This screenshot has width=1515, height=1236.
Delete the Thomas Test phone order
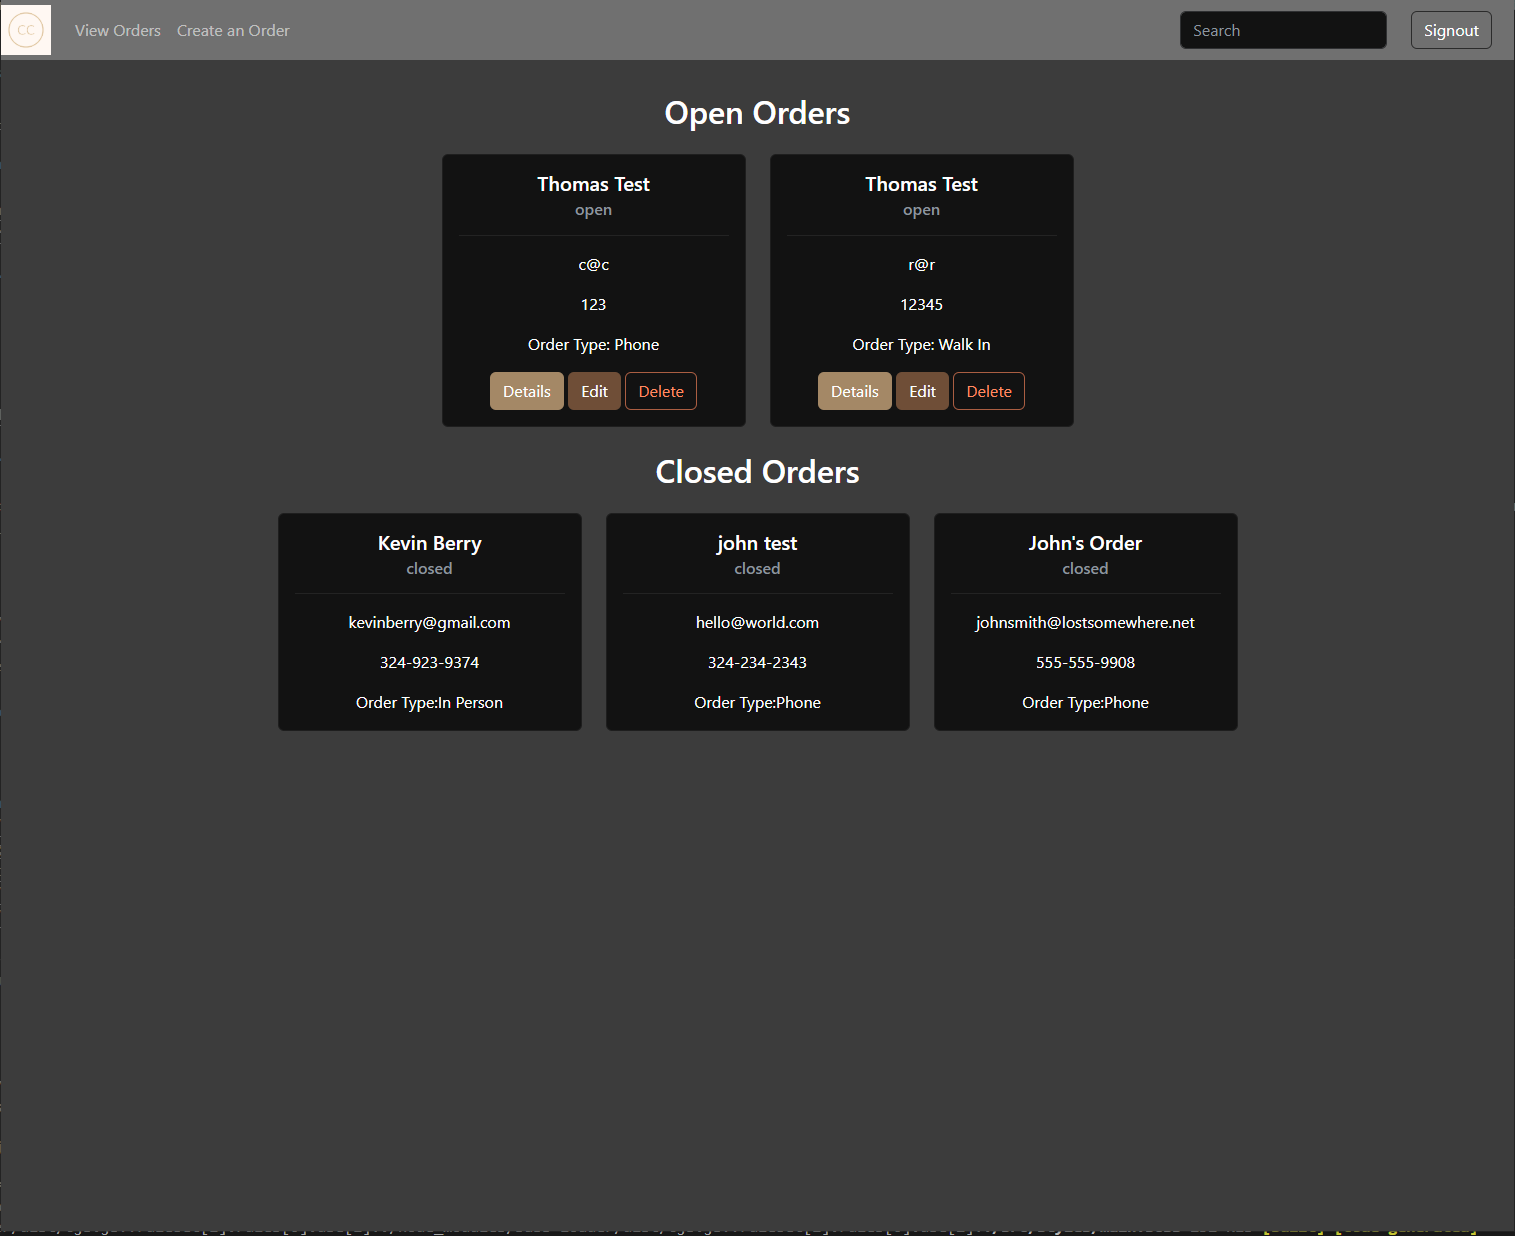point(660,391)
